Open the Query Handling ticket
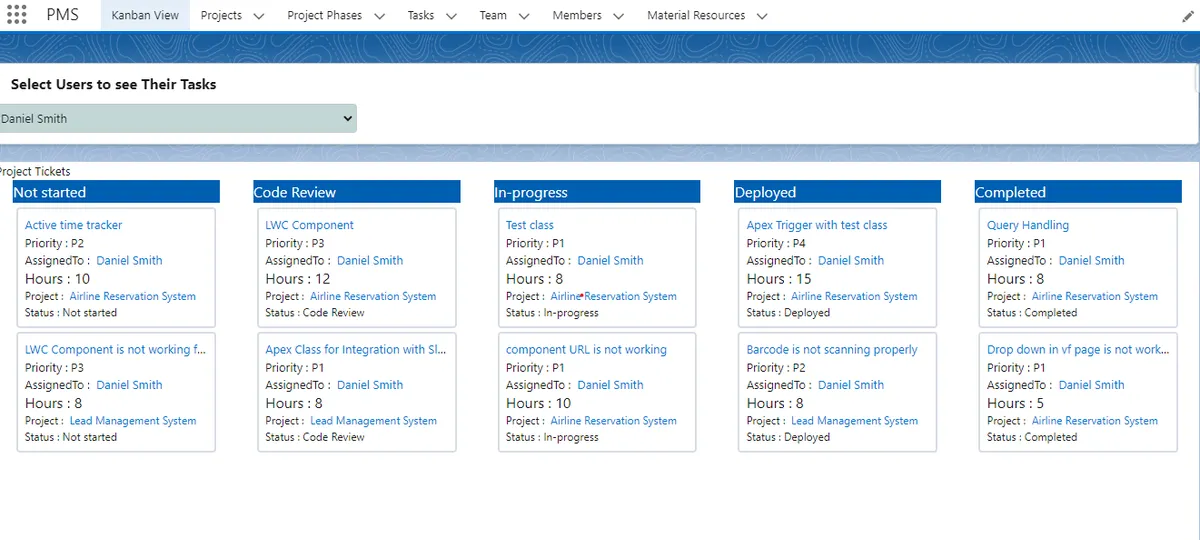 tap(1028, 225)
